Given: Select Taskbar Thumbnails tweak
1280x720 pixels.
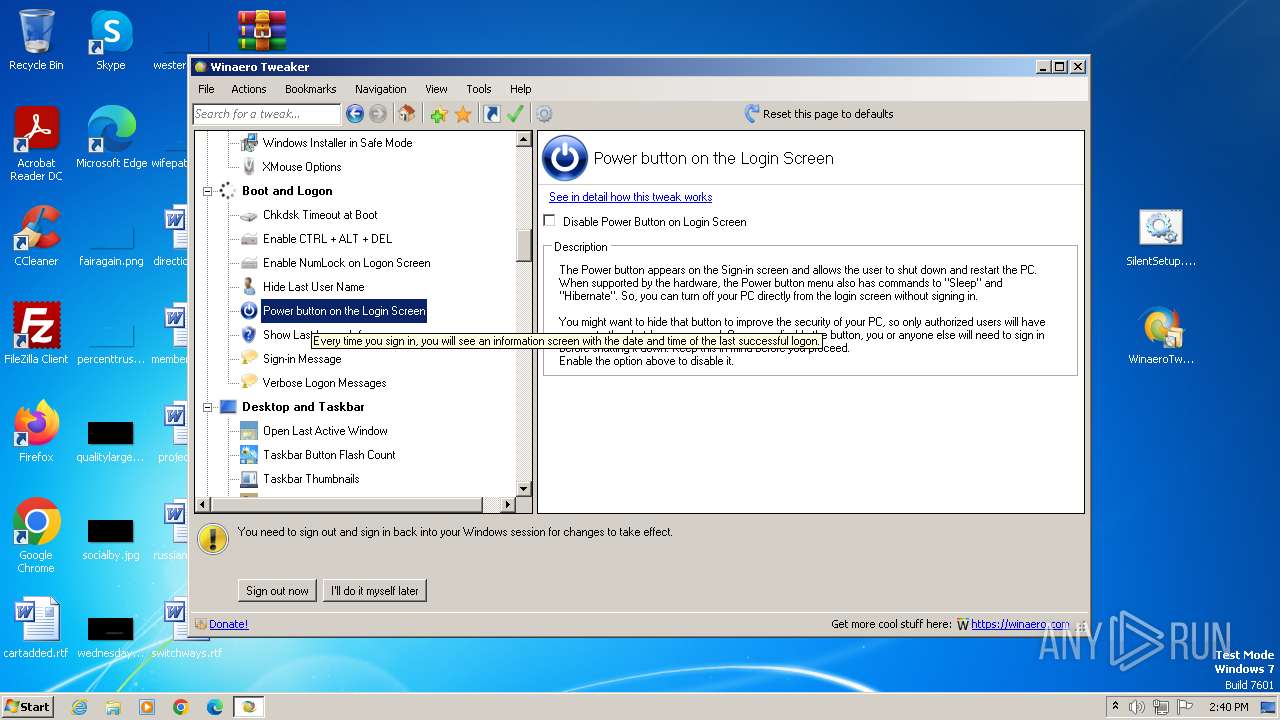Looking at the screenshot, I should coord(311,479).
